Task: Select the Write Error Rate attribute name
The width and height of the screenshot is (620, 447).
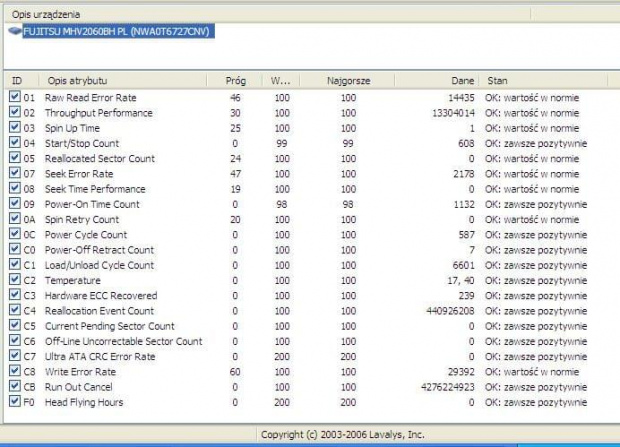Action: (80, 372)
